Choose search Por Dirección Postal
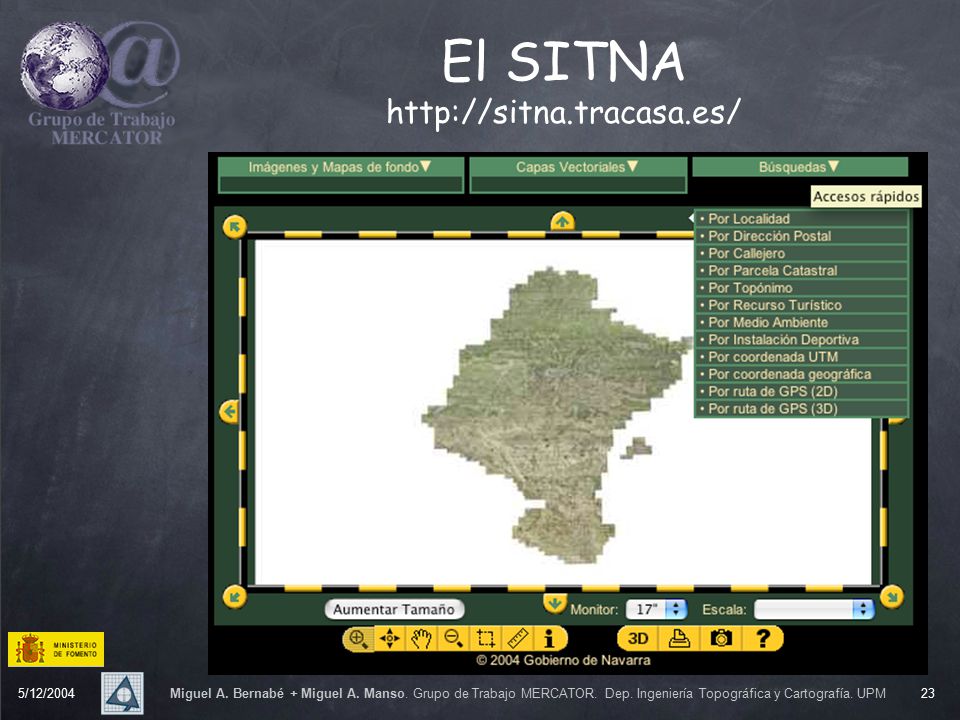 801,236
